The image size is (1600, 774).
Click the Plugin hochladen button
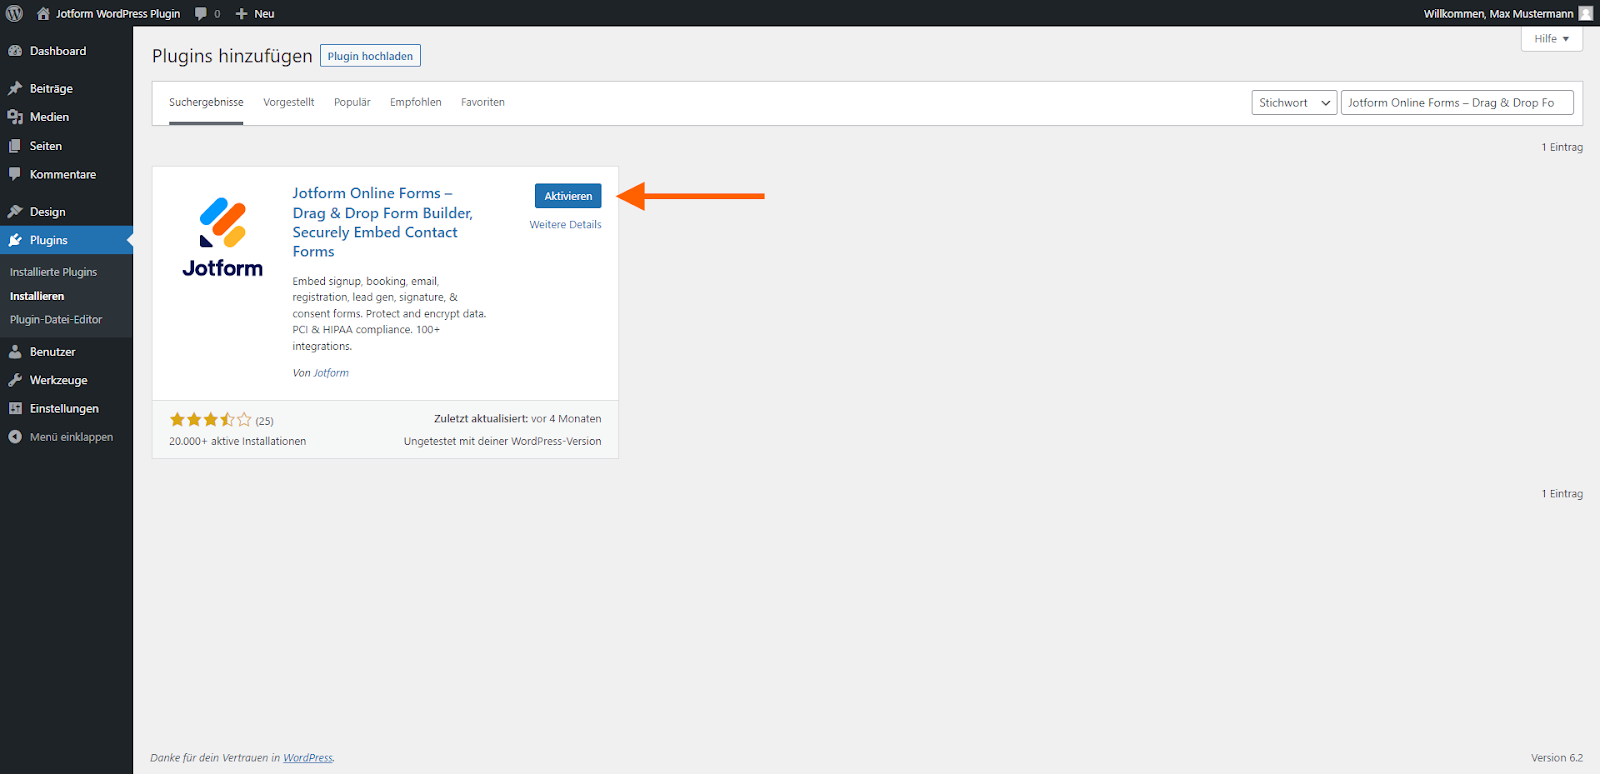(x=370, y=56)
